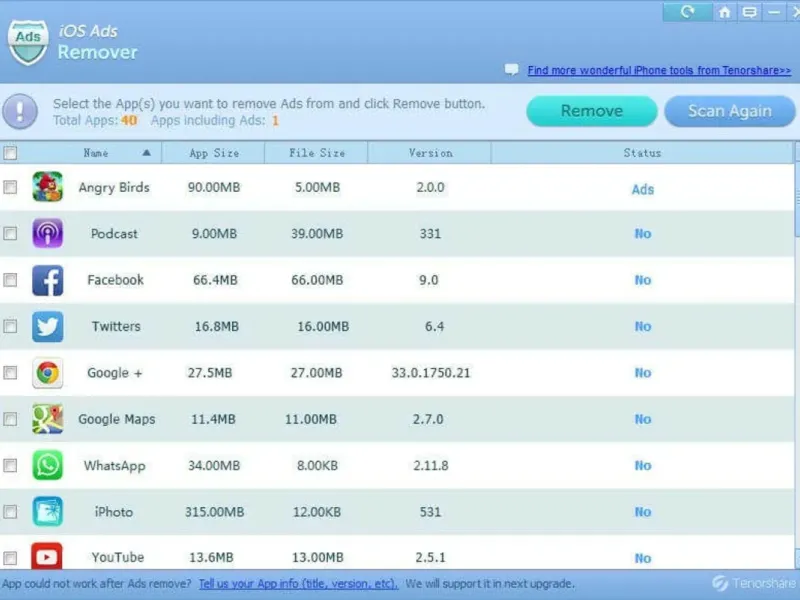Click the Podcast app icon

point(47,233)
